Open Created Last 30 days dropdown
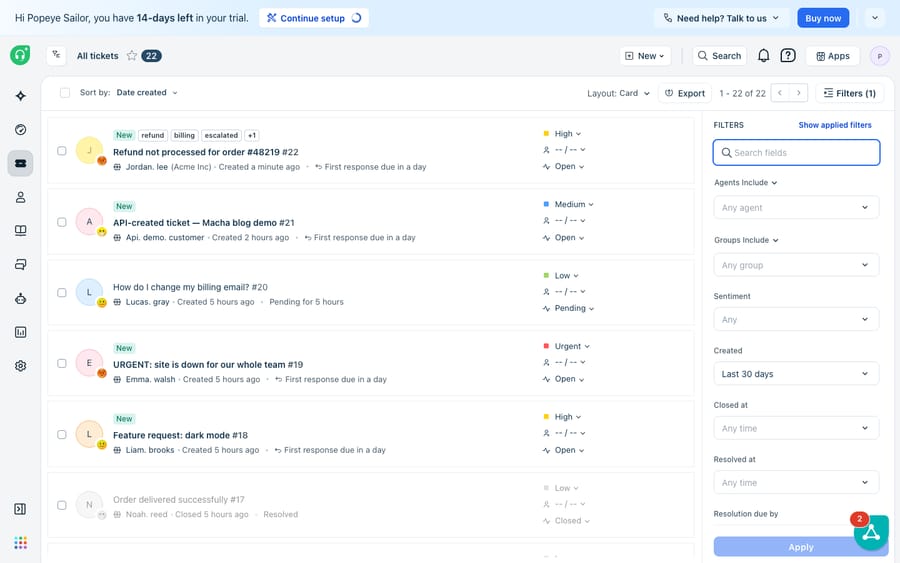Screen dimensions: 900x563 [796, 374]
